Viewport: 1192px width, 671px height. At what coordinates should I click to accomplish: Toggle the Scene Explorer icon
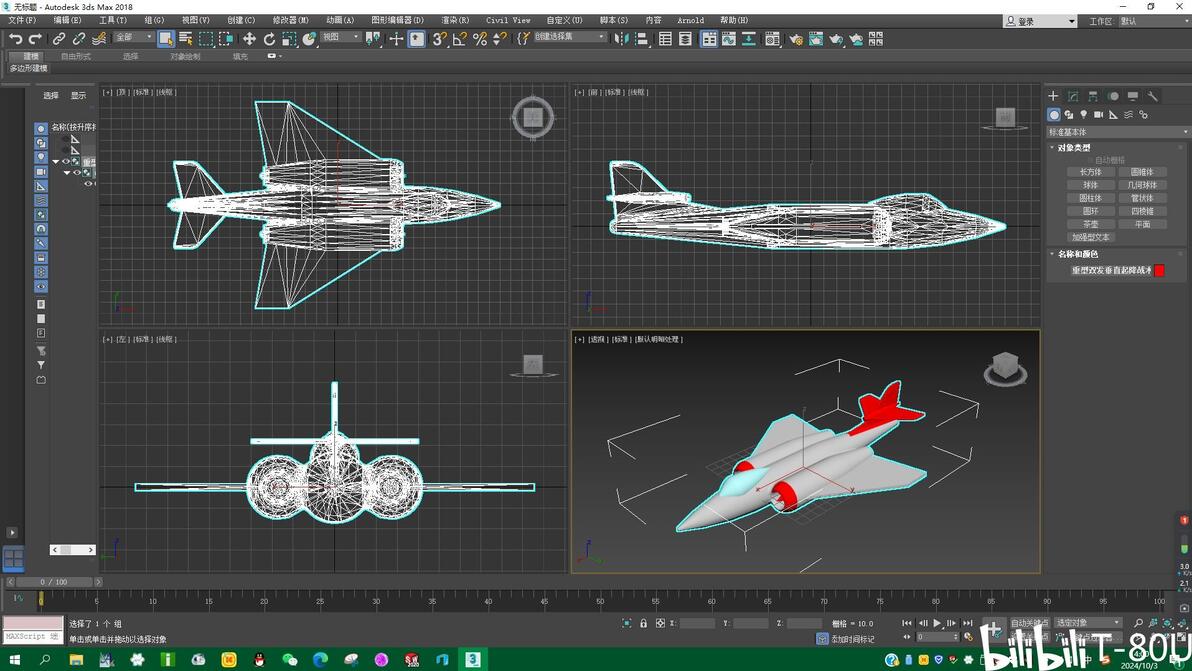[x=665, y=39]
